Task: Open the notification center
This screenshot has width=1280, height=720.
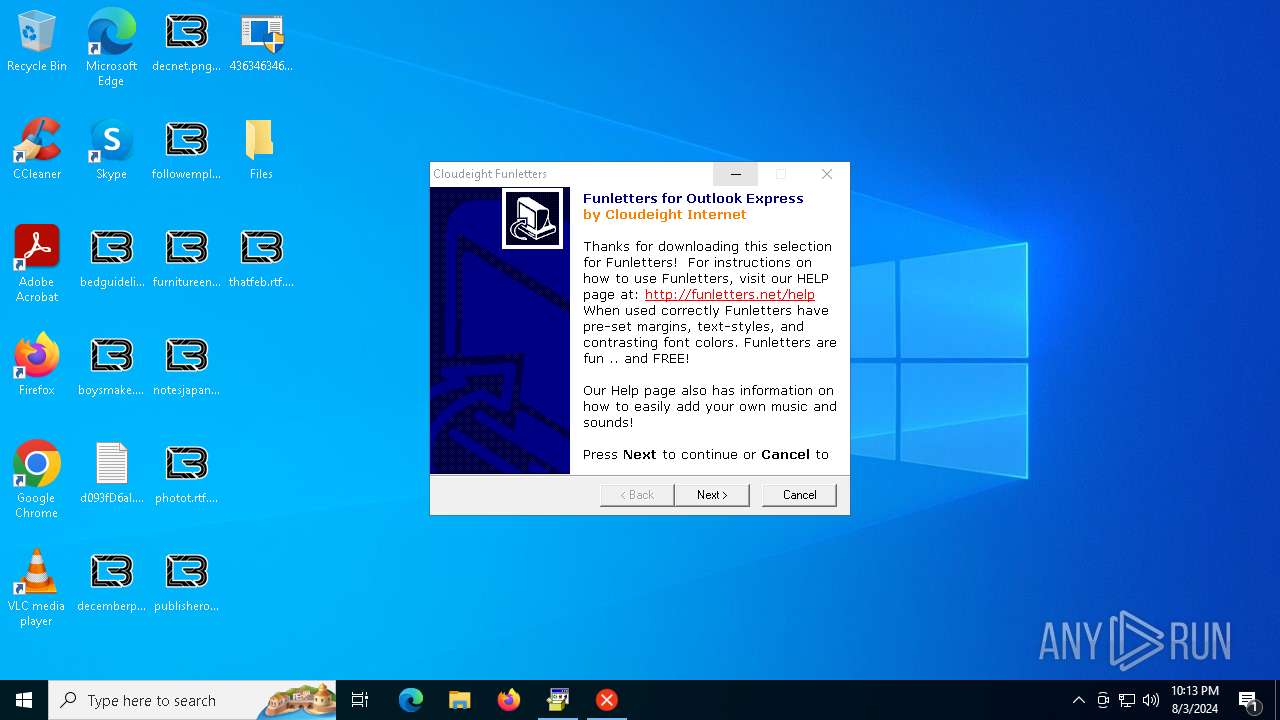Action: coord(1249,700)
